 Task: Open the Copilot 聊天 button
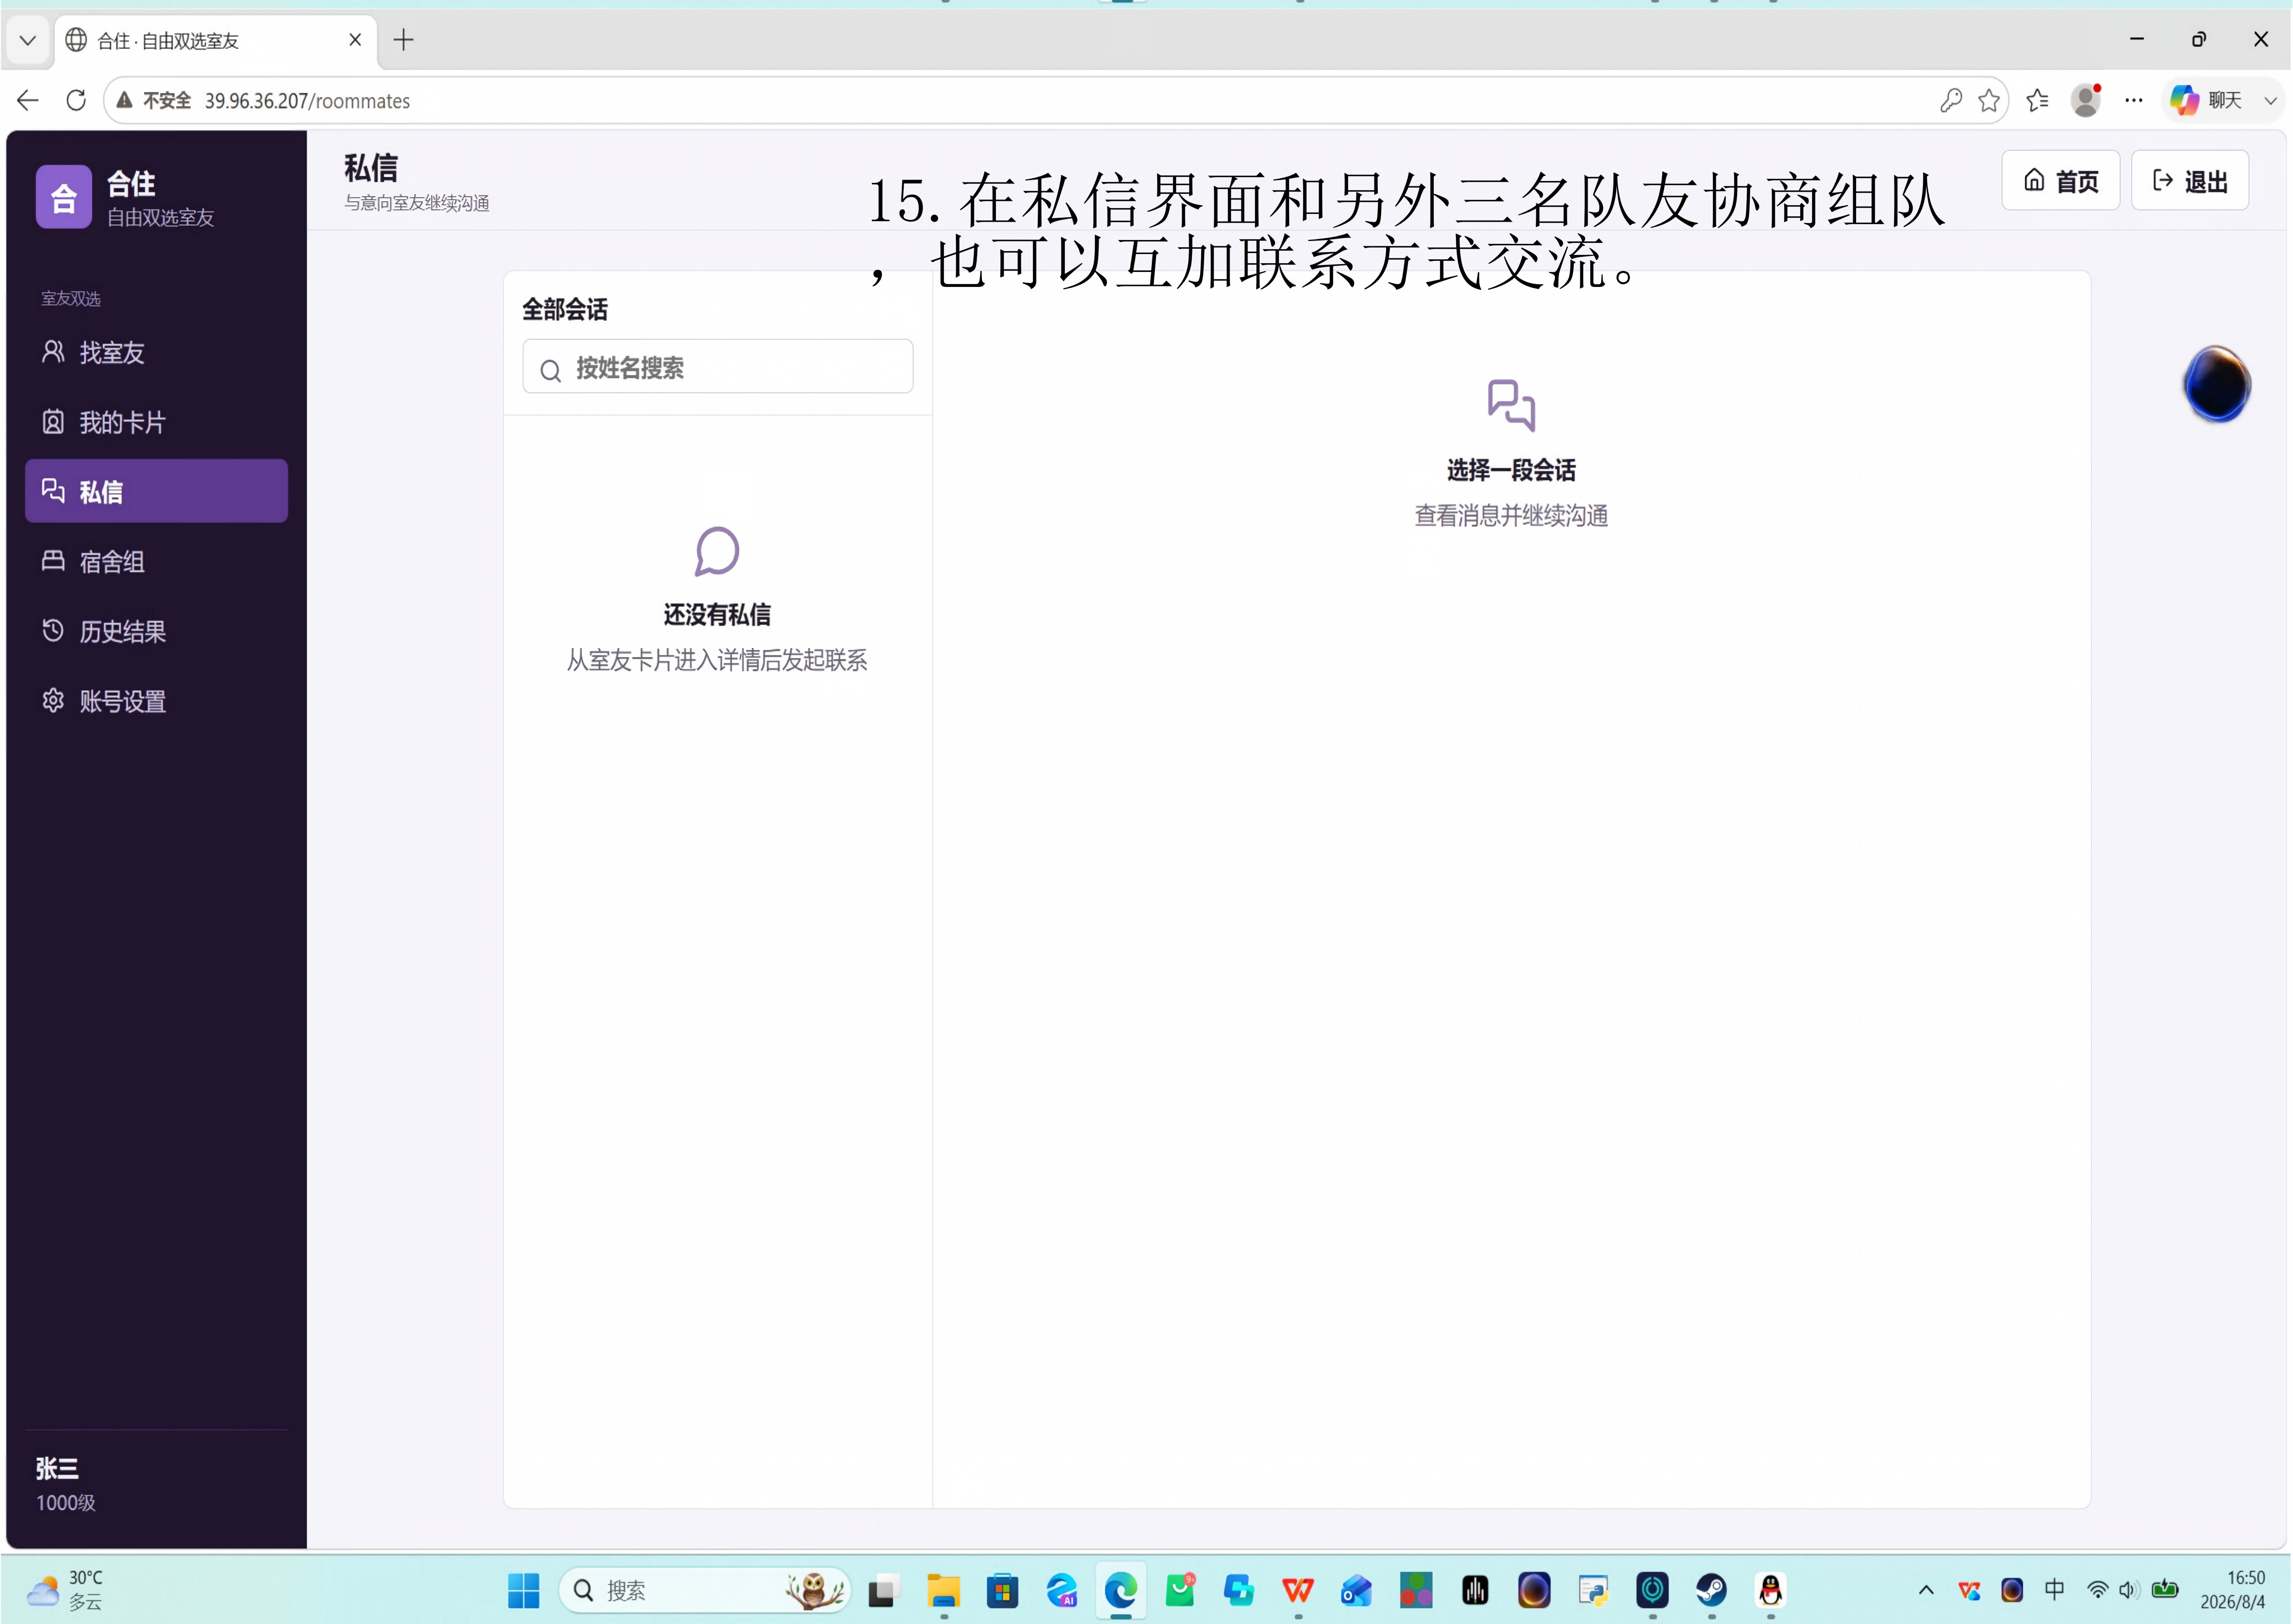pyautogui.click(x=2208, y=100)
